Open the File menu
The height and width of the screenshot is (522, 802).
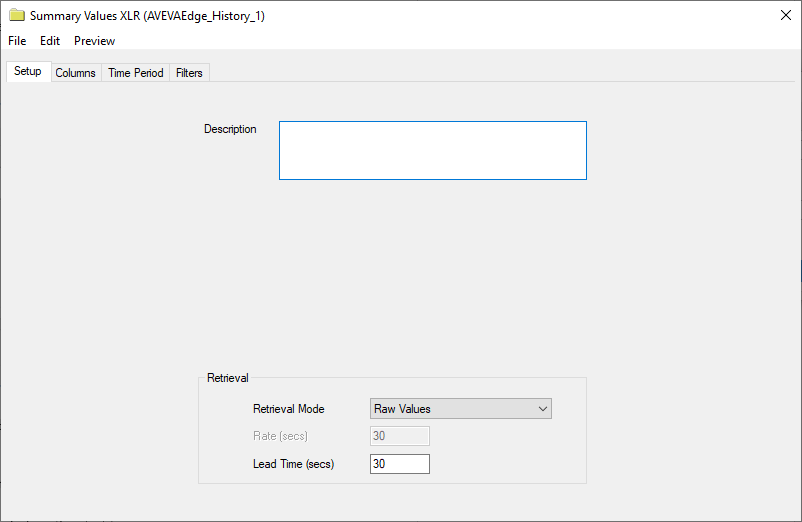[x=17, y=41]
